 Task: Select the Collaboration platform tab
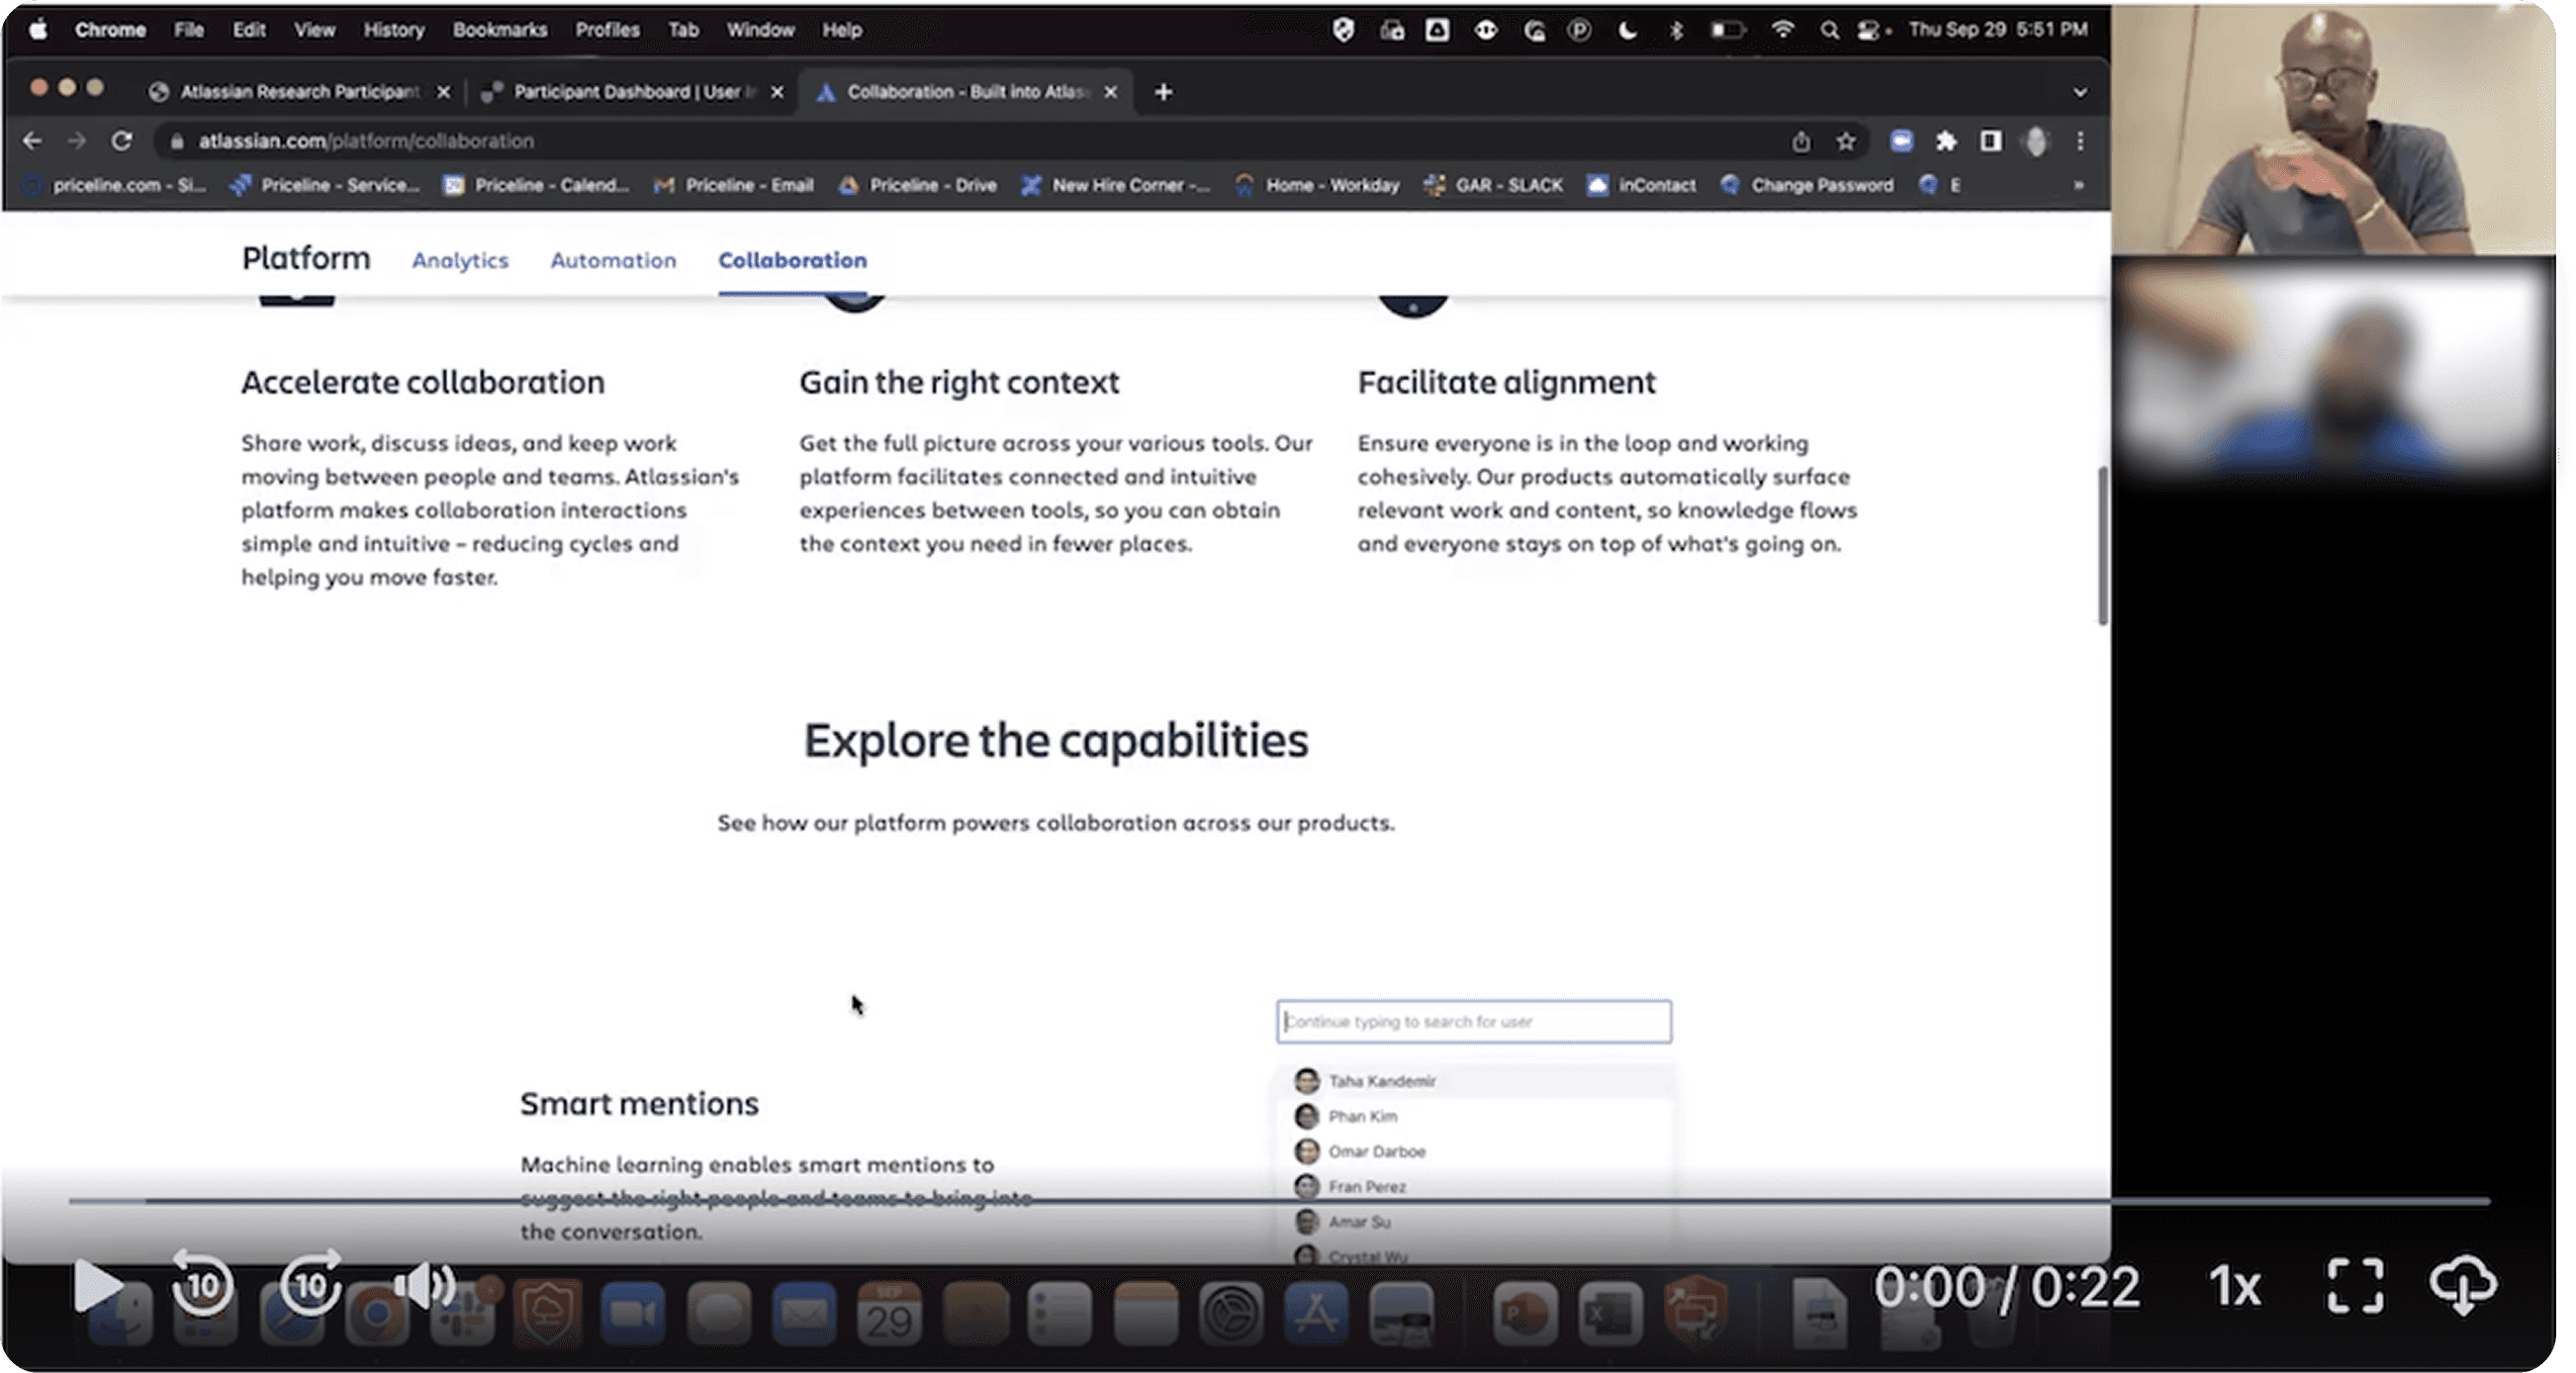[792, 260]
